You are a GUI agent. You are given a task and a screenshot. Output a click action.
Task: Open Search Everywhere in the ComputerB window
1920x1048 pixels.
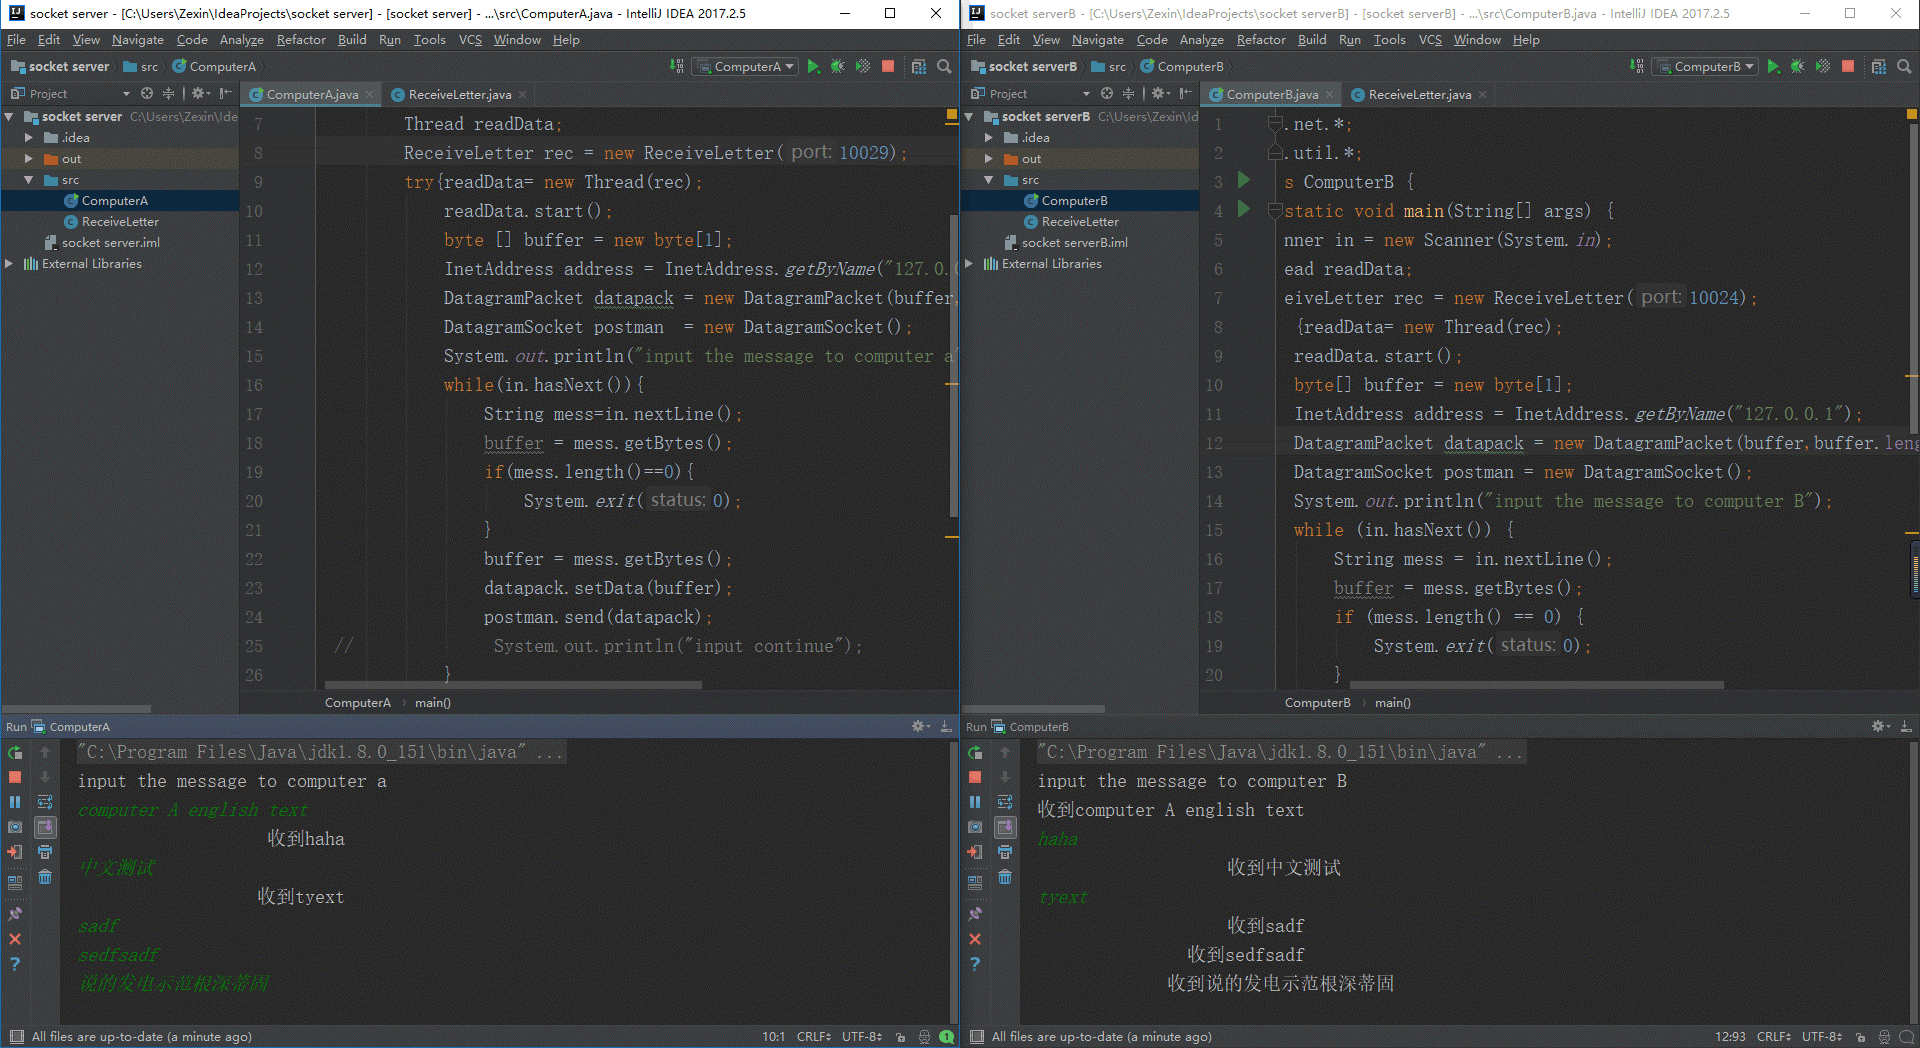click(1904, 66)
